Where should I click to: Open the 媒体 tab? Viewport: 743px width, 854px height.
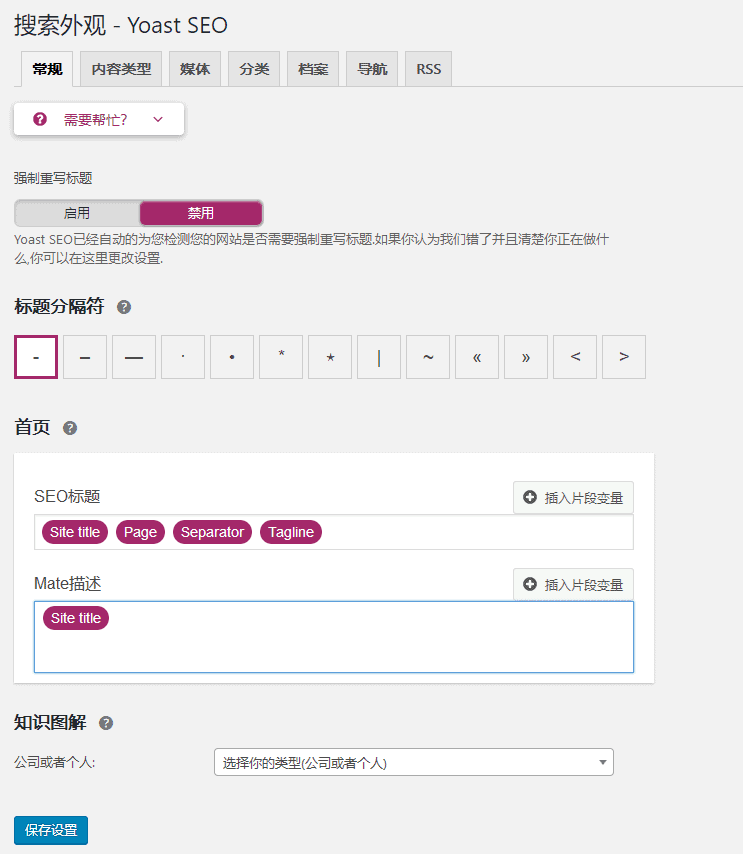[195, 69]
